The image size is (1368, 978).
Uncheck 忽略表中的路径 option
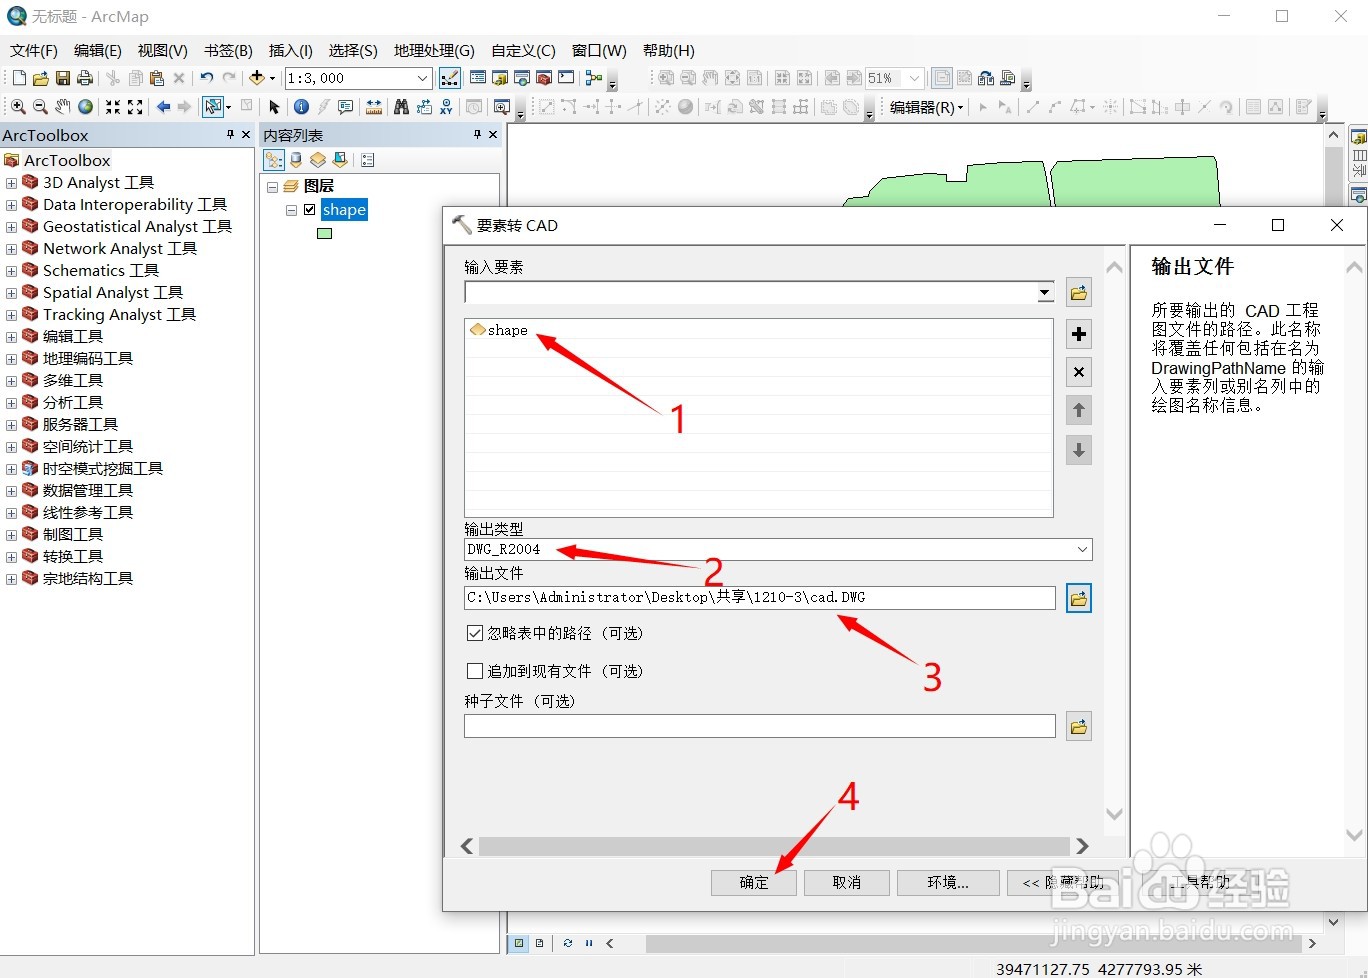(x=474, y=632)
